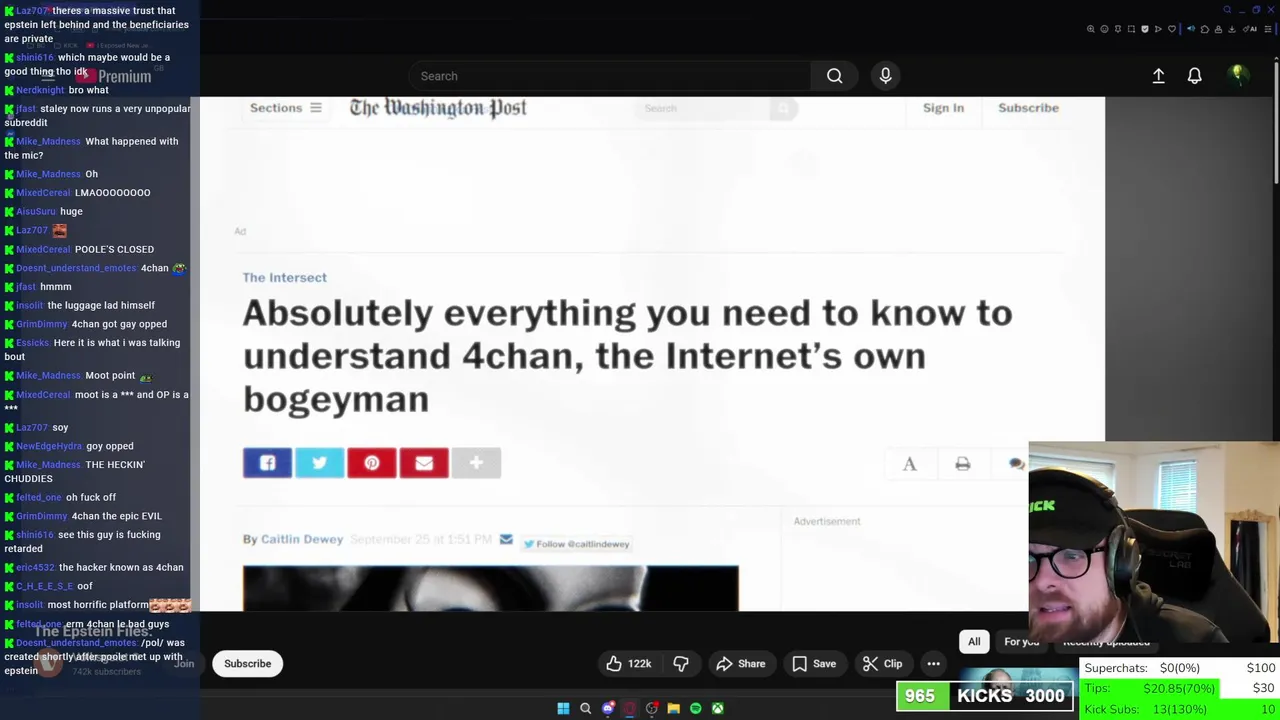This screenshot has width=1280, height=720.
Task: Click the article print icon
Action: [962, 464]
